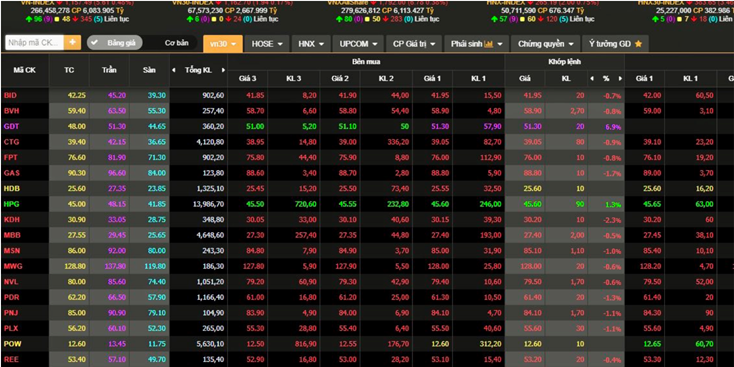The image size is (734, 367).
Task: Click the KL 3 column header
Action: [294, 79]
